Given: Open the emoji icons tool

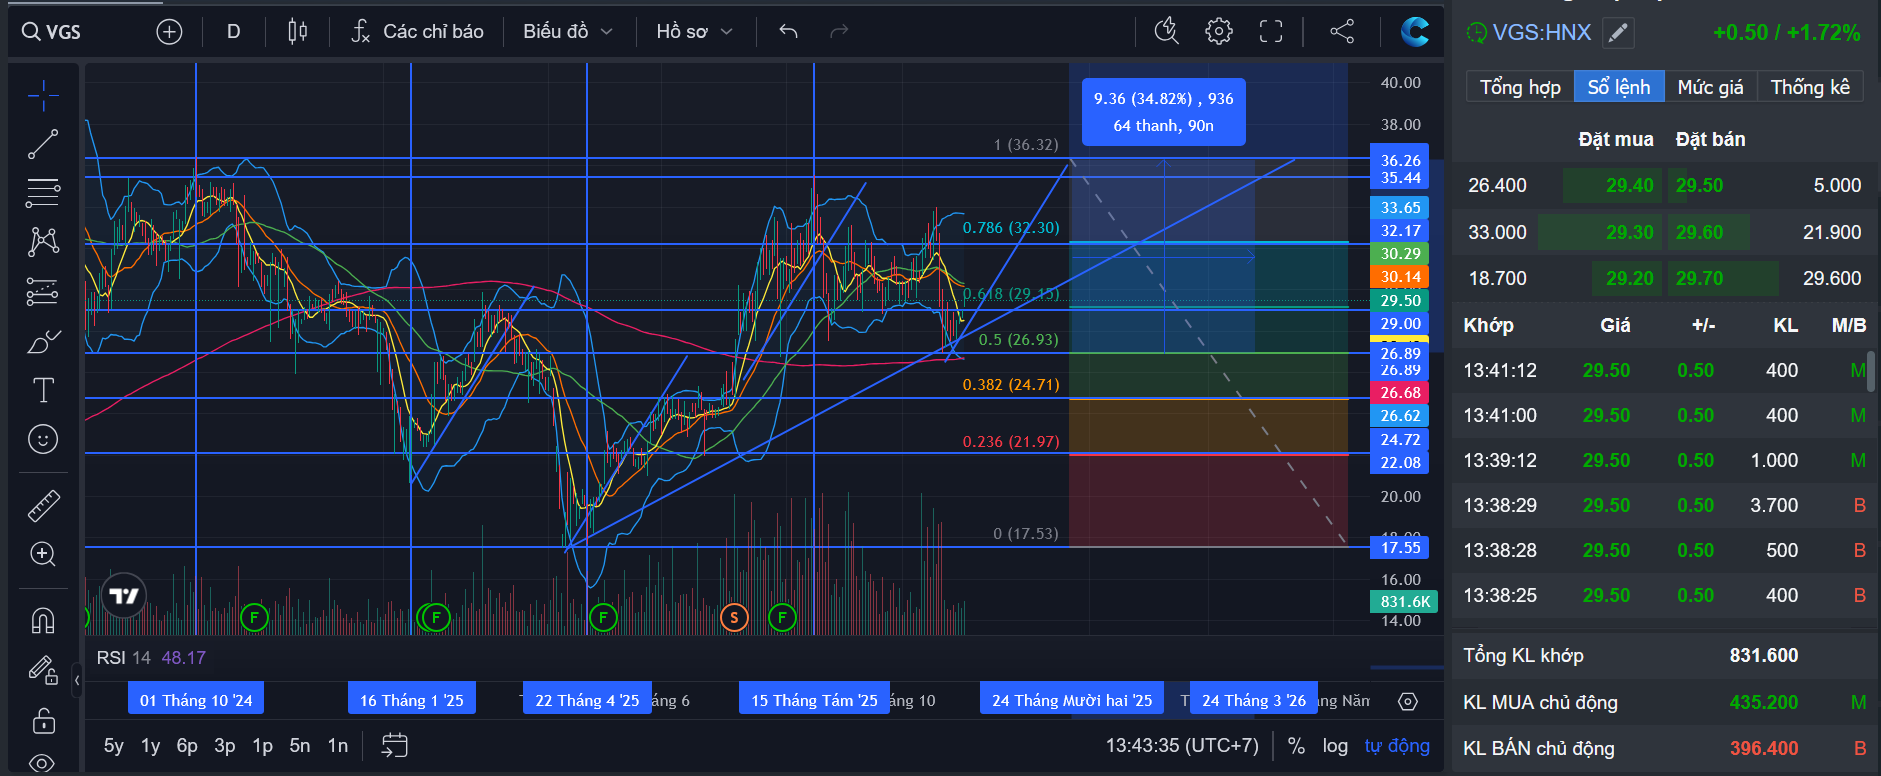Looking at the screenshot, I should click(x=43, y=439).
